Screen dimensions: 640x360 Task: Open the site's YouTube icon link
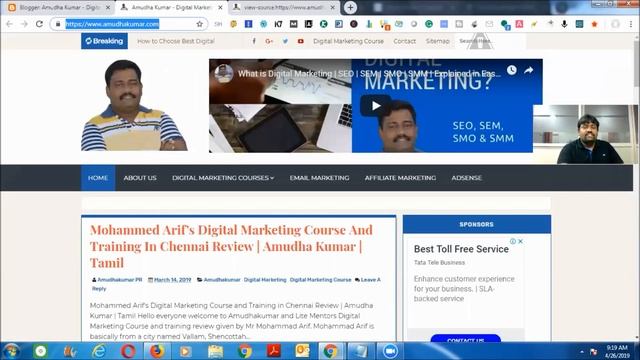pyautogui.click(x=300, y=41)
